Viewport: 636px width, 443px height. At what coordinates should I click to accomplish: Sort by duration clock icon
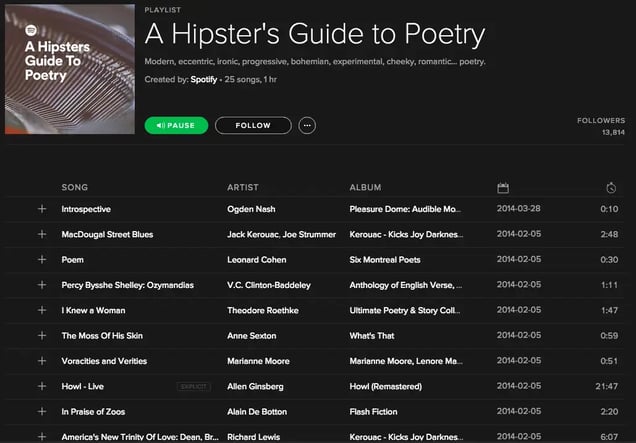coord(611,188)
